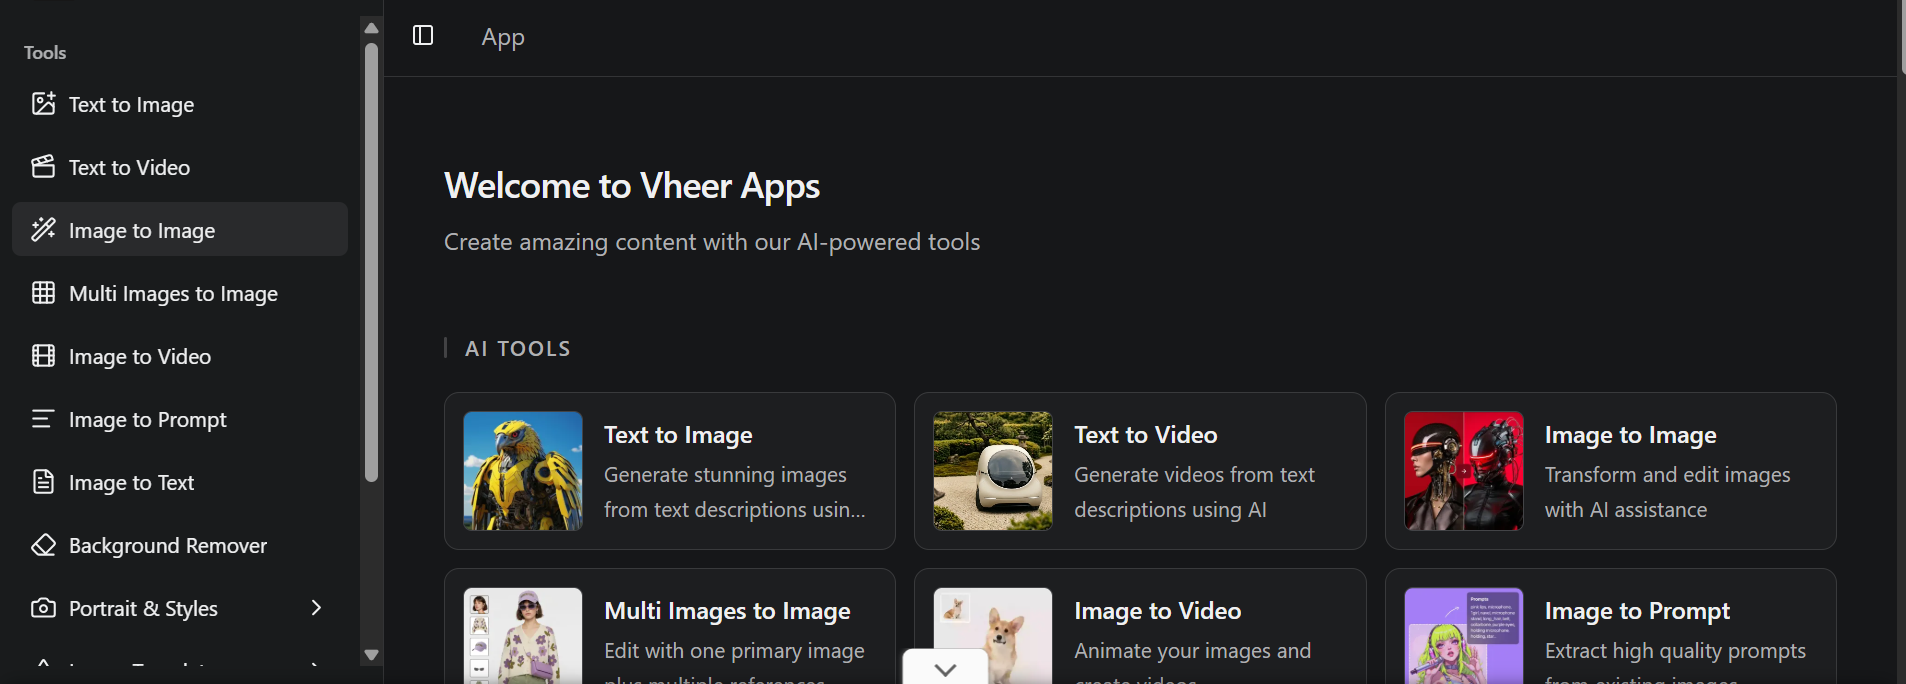1906x684 pixels.
Task: Open the Text to Image card title
Action: click(678, 435)
